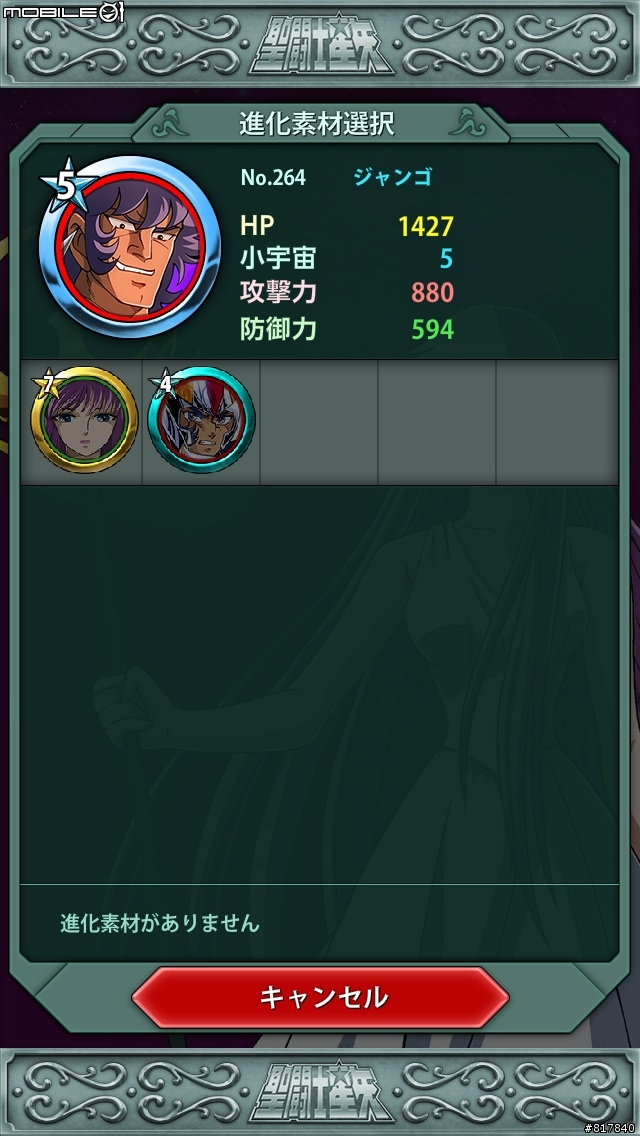The height and width of the screenshot is (1136, 640).
Task: Tap the 進化素材選択 title header
Action: pyautogui.click(x=317, y=124)
